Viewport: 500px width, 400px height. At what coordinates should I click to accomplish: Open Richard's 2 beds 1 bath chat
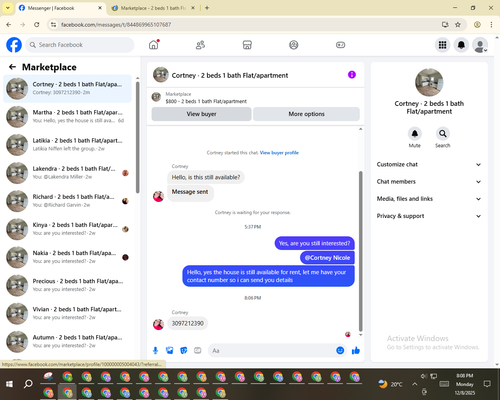[x=67, y=201]
